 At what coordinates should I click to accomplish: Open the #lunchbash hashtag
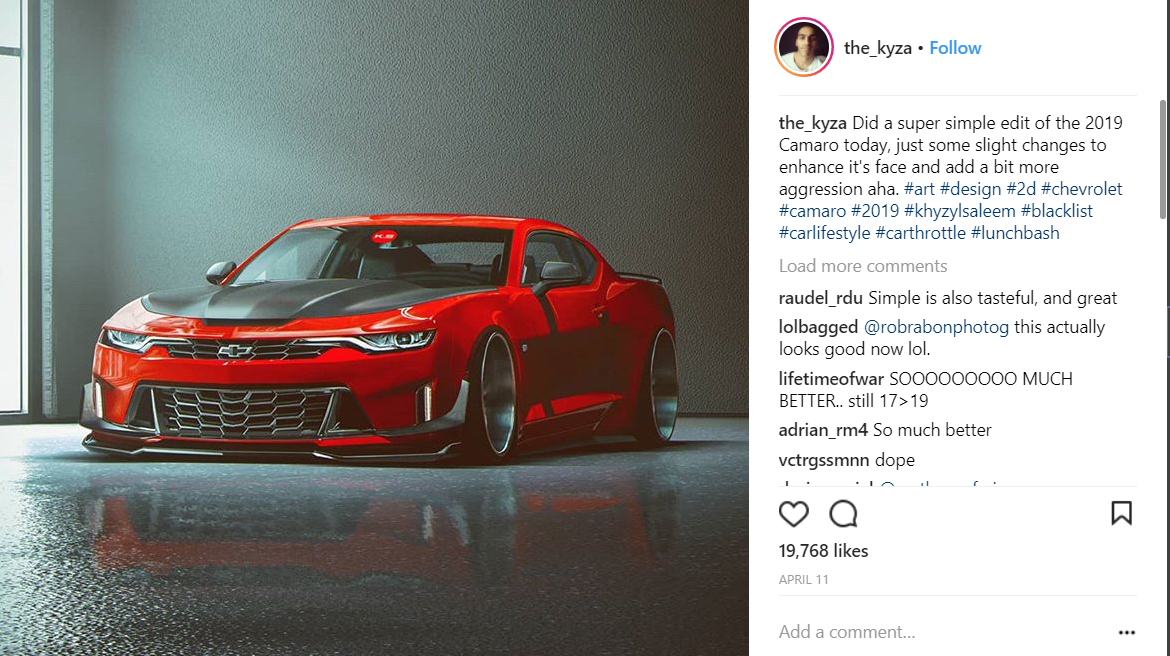[1015, 233]
